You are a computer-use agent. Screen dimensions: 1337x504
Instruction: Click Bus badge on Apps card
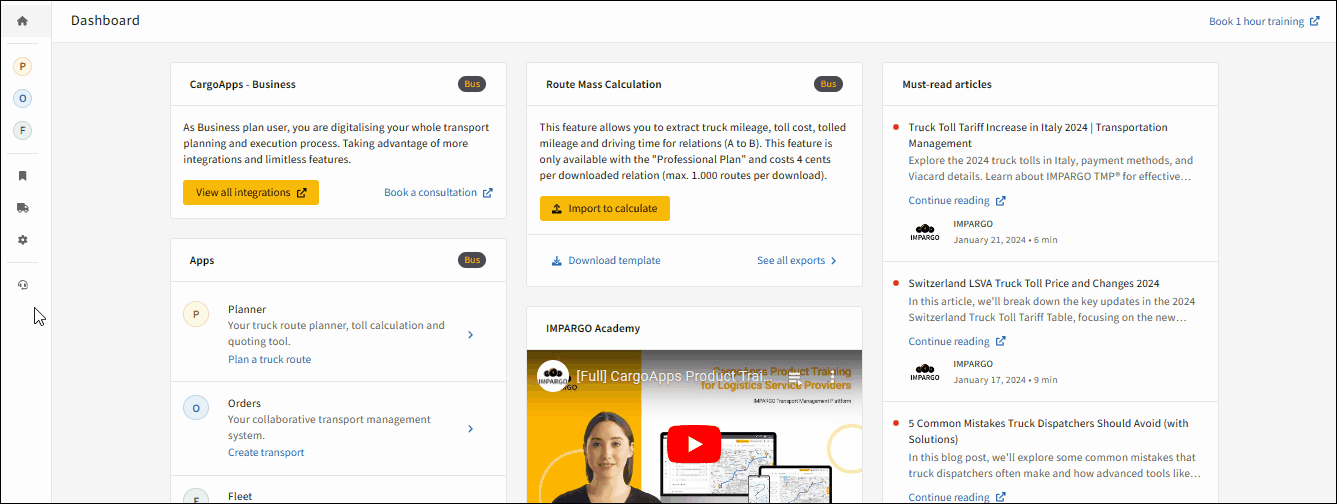tap(472, 260)
